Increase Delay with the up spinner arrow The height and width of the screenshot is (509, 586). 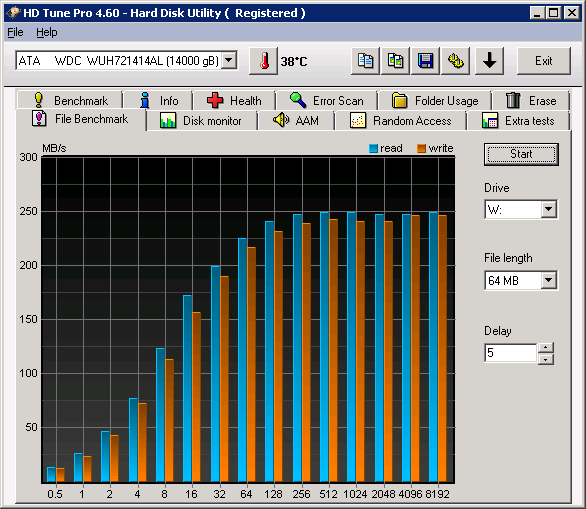546,348
